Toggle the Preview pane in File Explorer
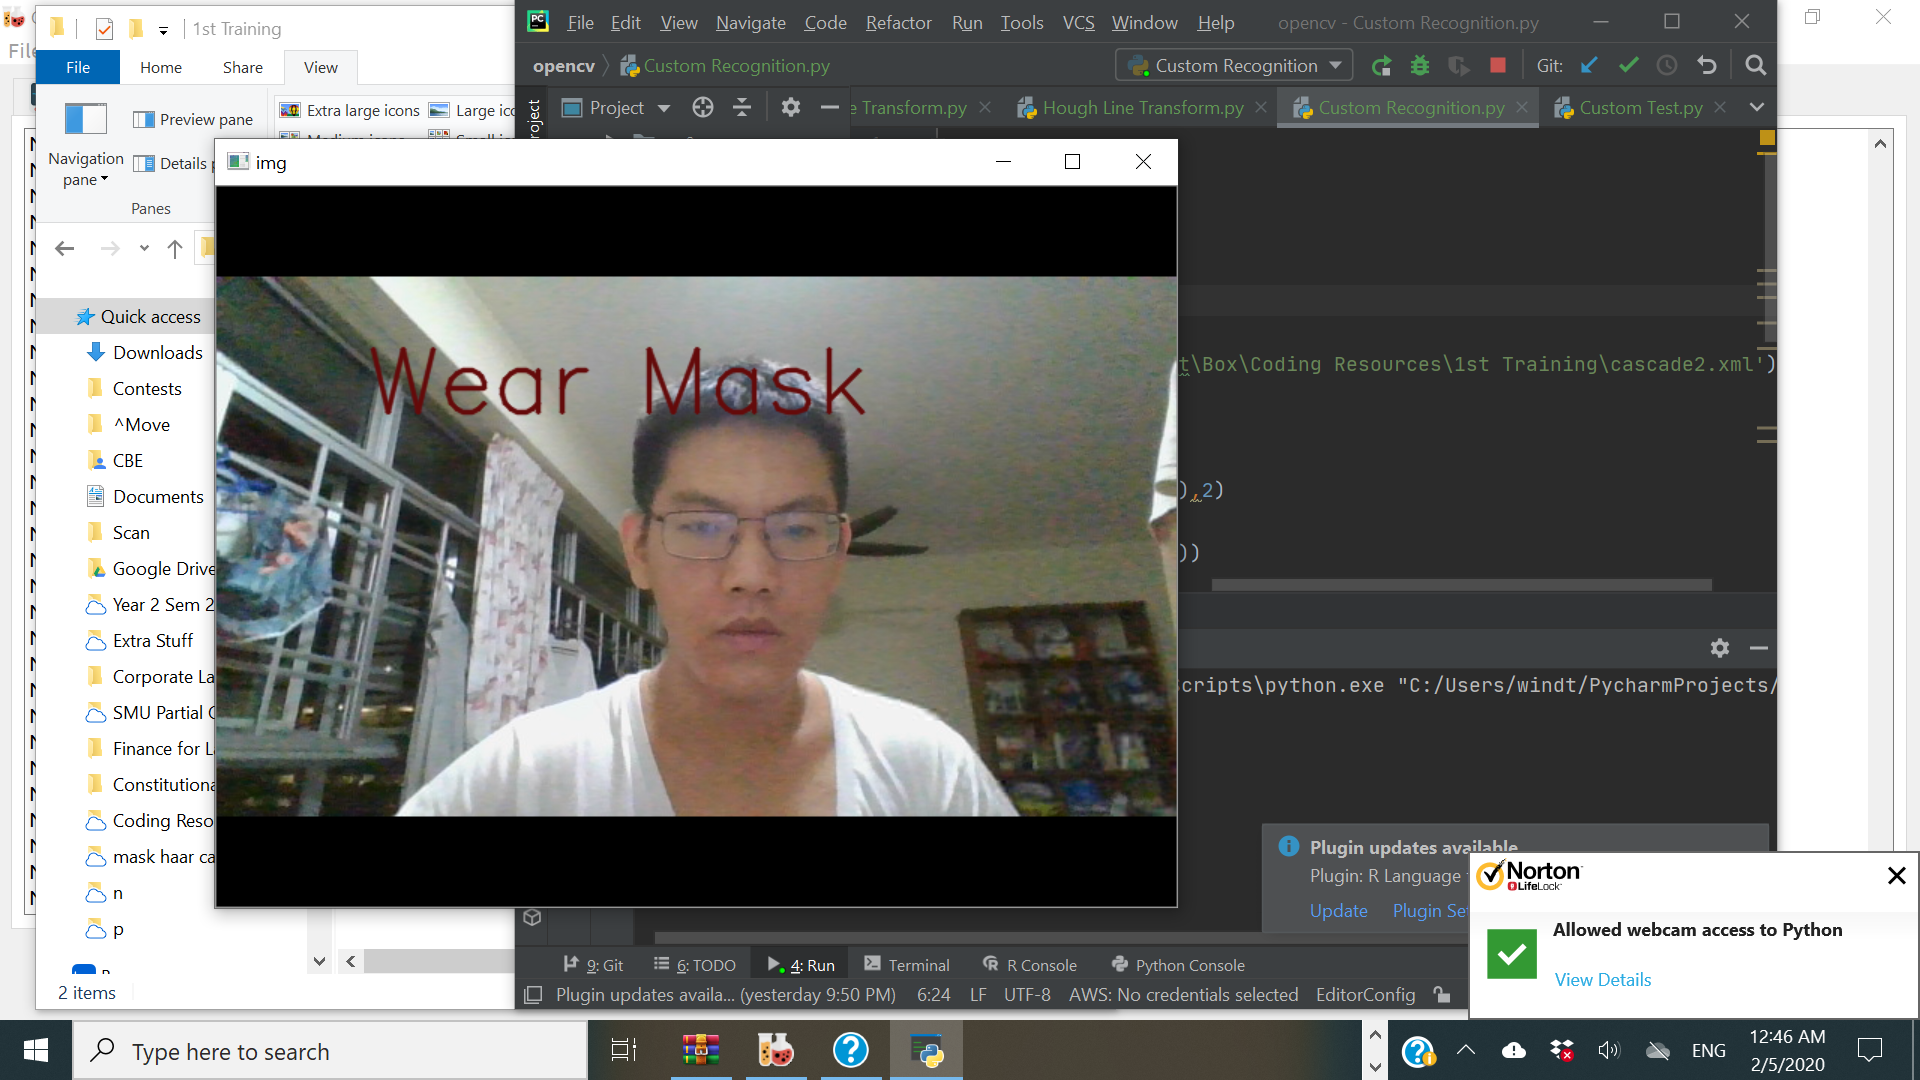 (193, 120)
